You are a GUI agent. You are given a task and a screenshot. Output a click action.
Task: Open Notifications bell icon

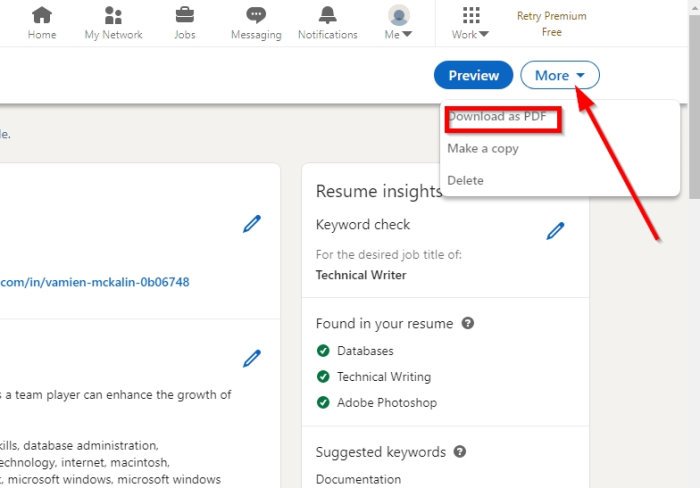[327, 16]
